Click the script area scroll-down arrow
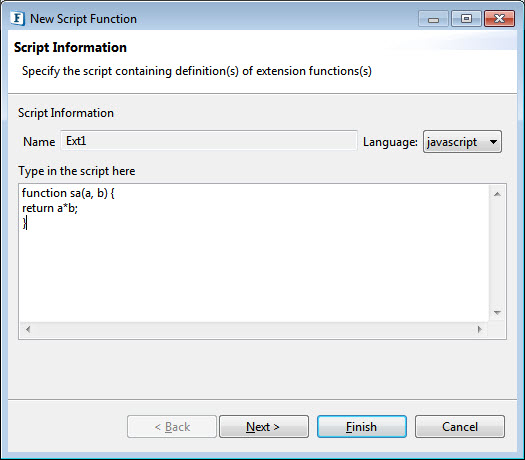Screen dimensions: 525x460 (497, 312)
